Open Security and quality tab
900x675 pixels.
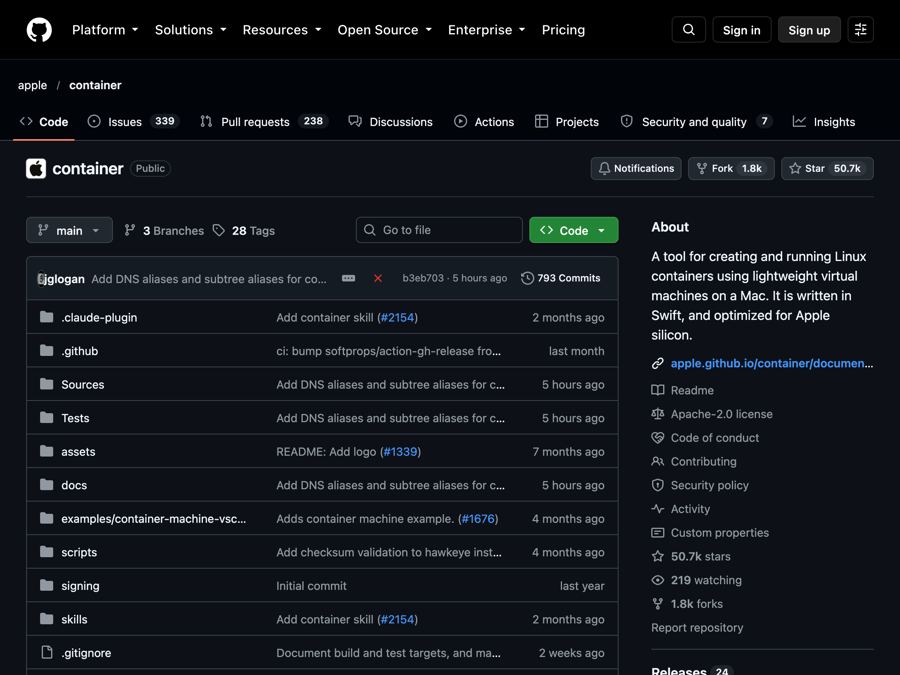pos(696,122)
